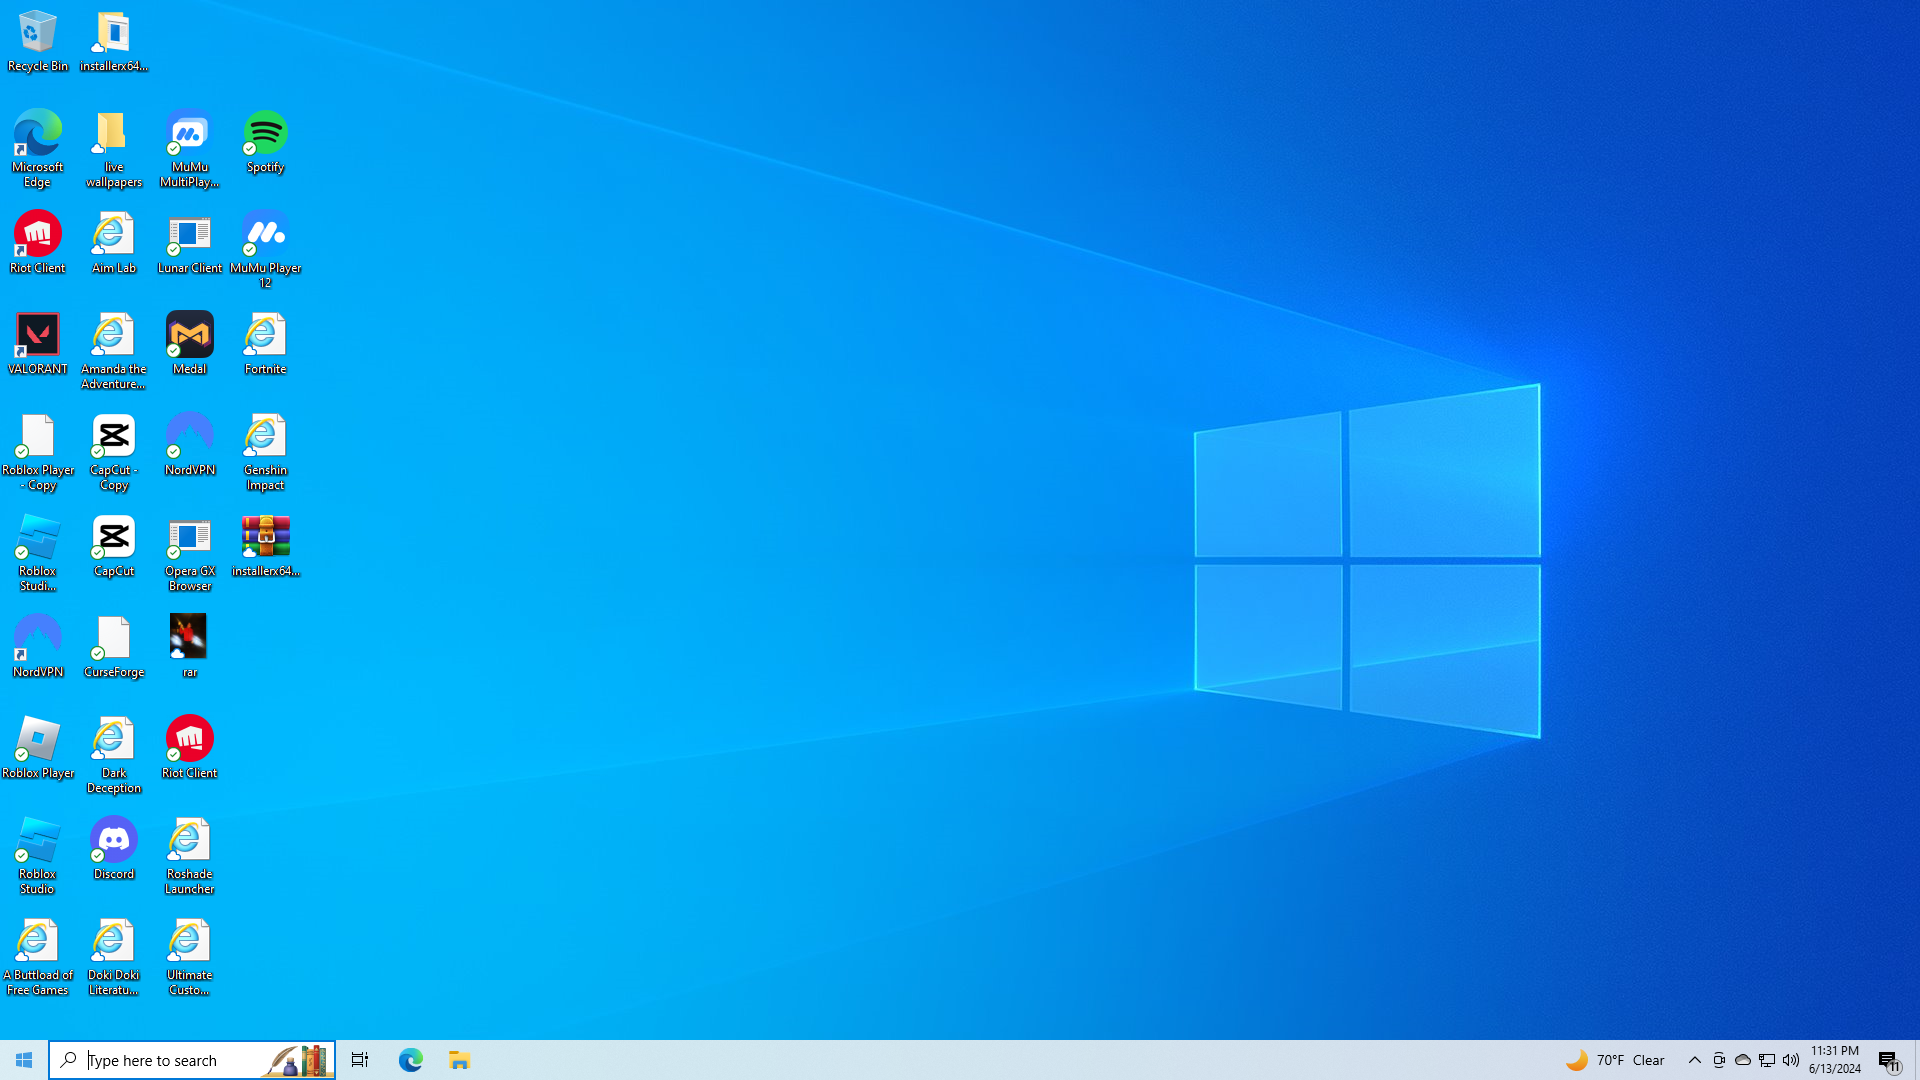Select the Roshade Launcher icon
The width and height of the screenshot is (1920, 1080).
click(190, 854)
